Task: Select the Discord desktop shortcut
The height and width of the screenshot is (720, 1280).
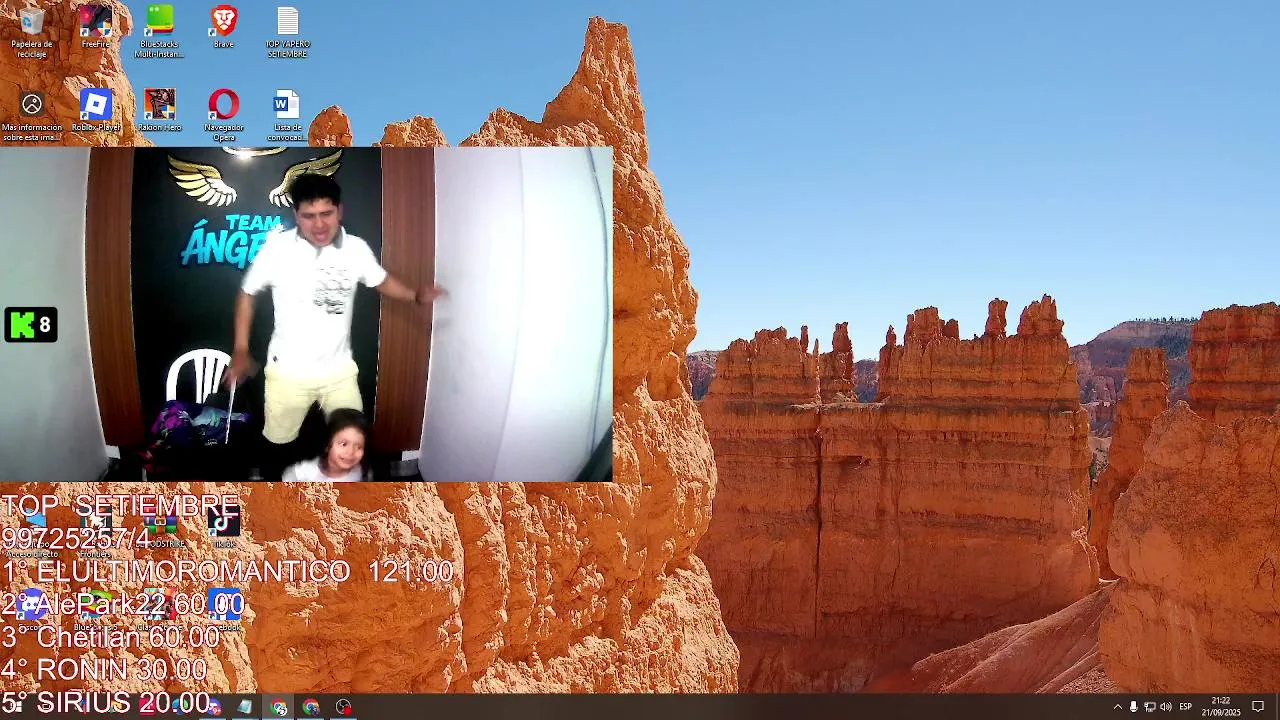Action: pyautogui.click(x=32, y=608)
